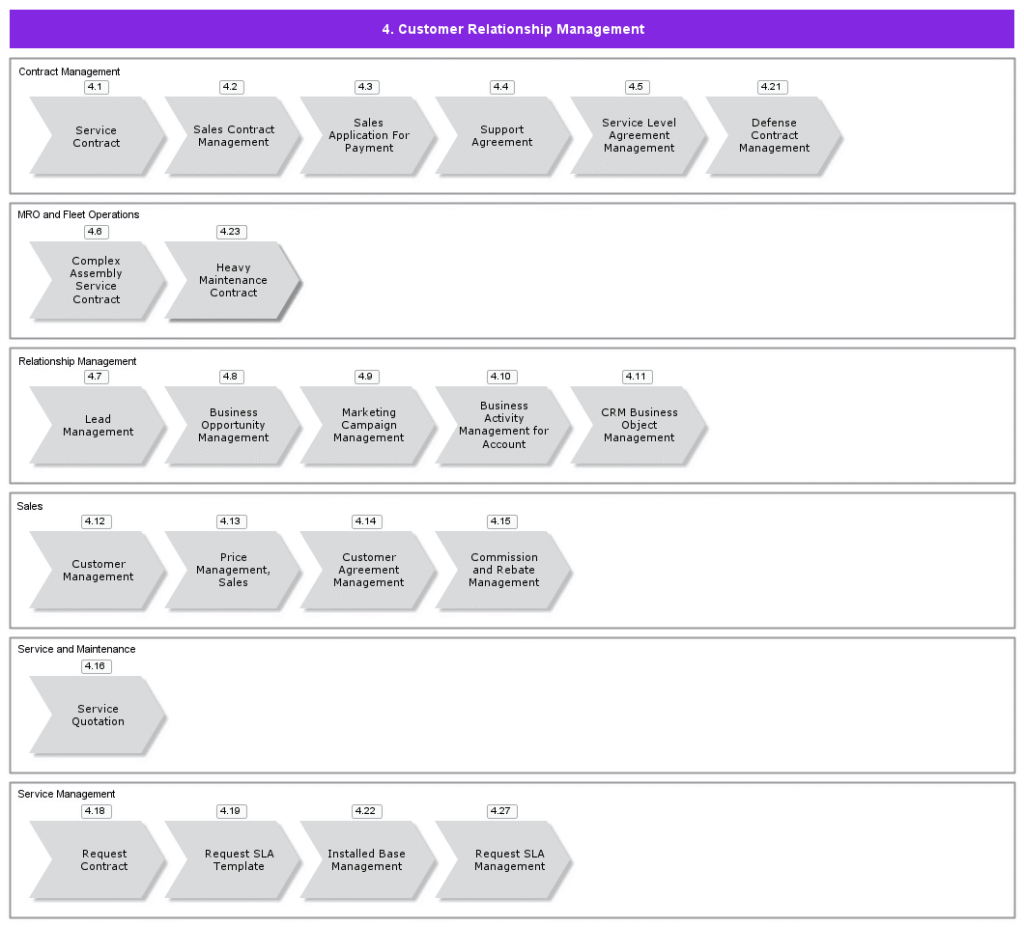Click the Installed Base Management chevron
This screenshot has width=1024, height=927.
[367, 861]
